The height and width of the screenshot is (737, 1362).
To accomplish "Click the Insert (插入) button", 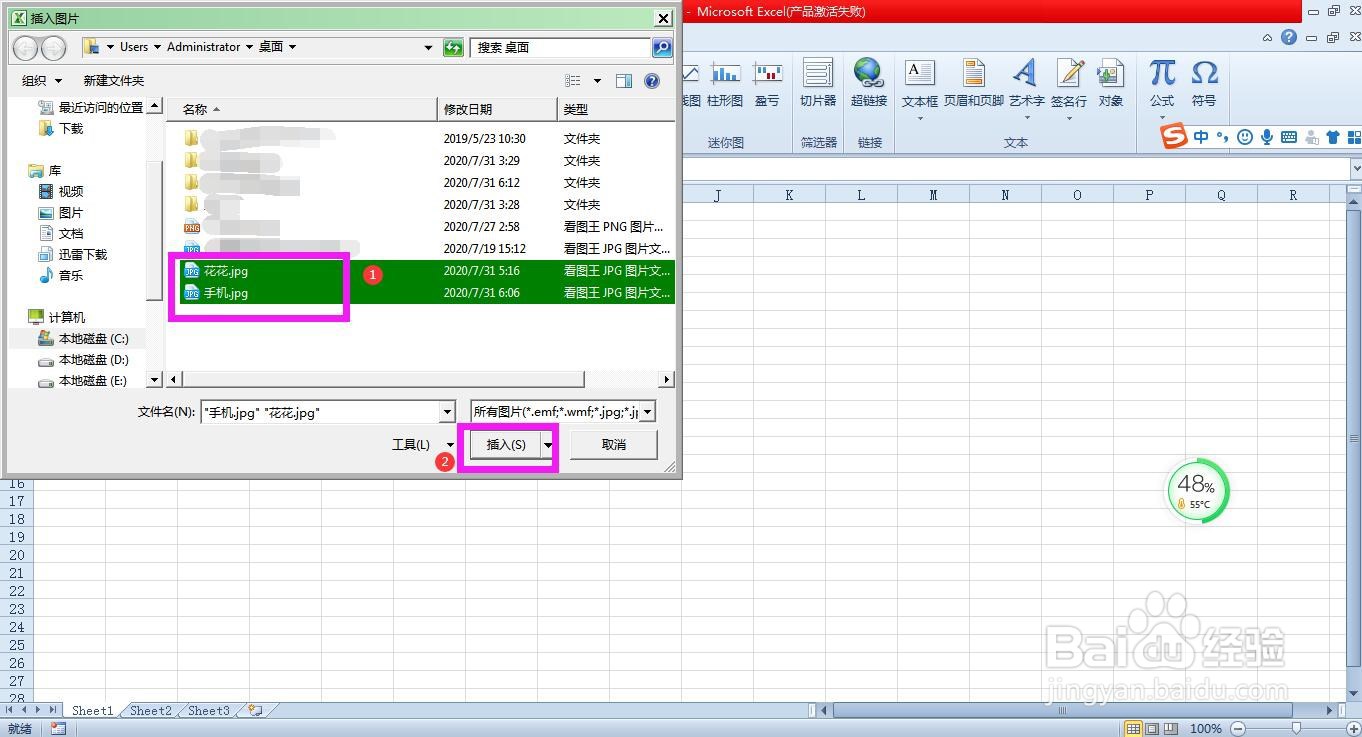I will (x=506, y=445).
